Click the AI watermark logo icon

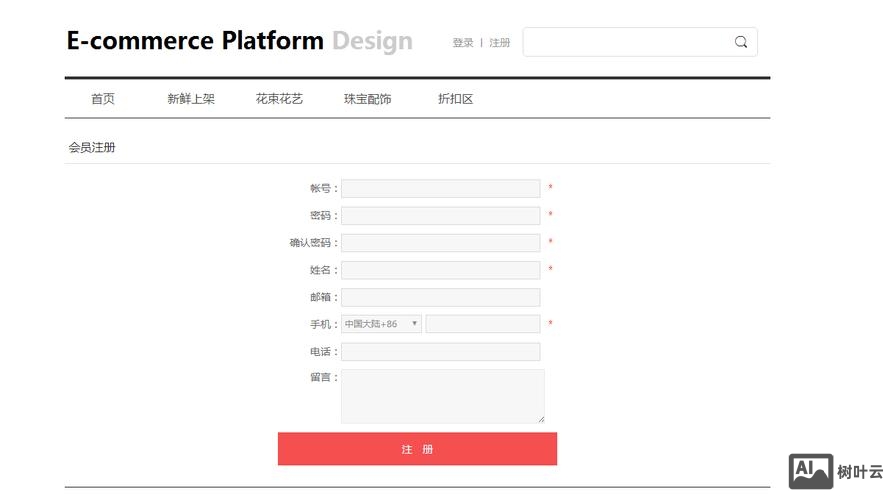tap(810, 471)
